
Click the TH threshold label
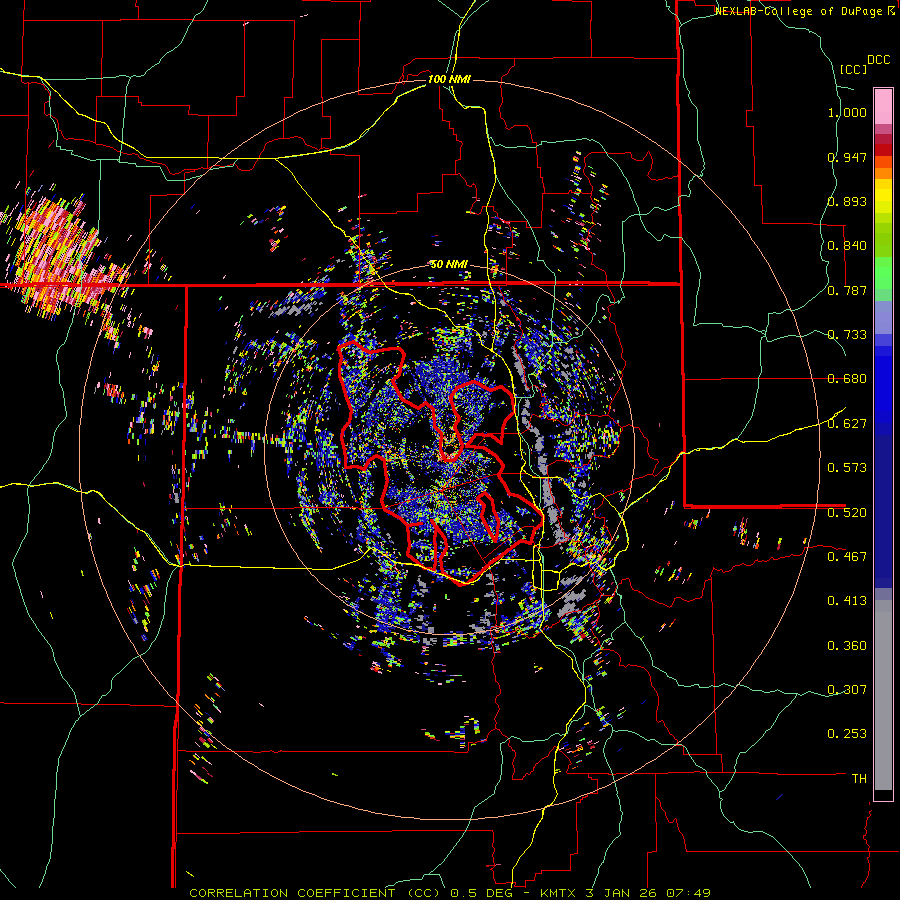coord(859,778)
